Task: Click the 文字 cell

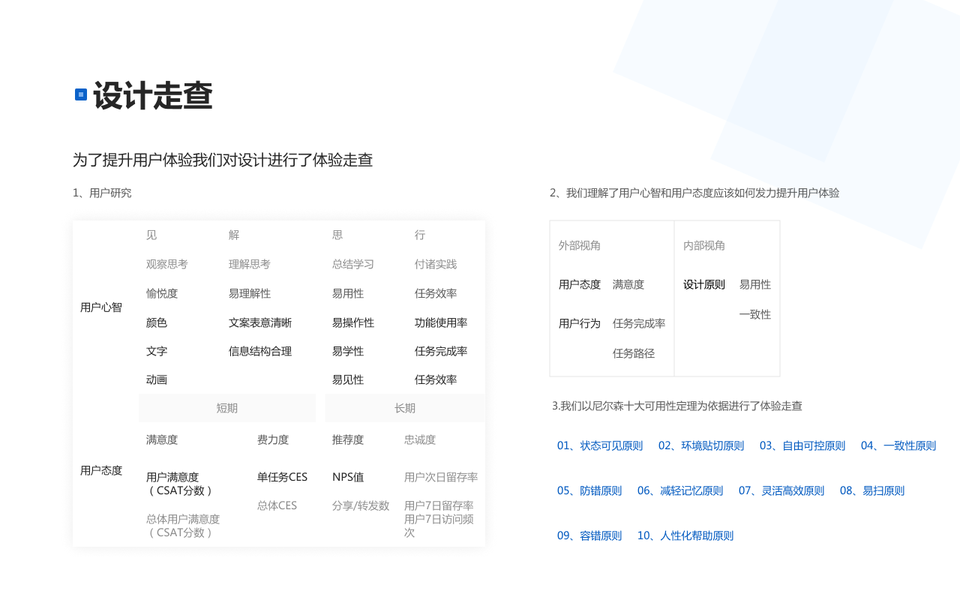Action: click(x=156, y=351)
